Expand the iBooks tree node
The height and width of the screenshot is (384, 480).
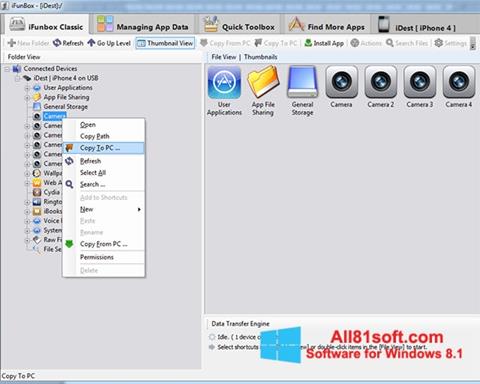coord(27,212)
